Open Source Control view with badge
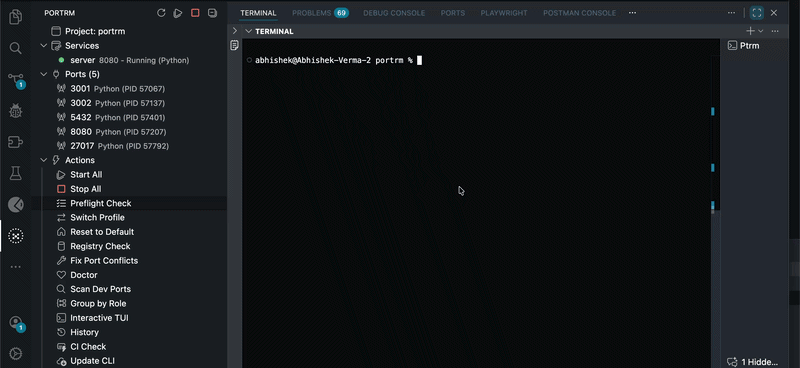The height and width of the screenshot is (368, 800). (x=16, y=80)
